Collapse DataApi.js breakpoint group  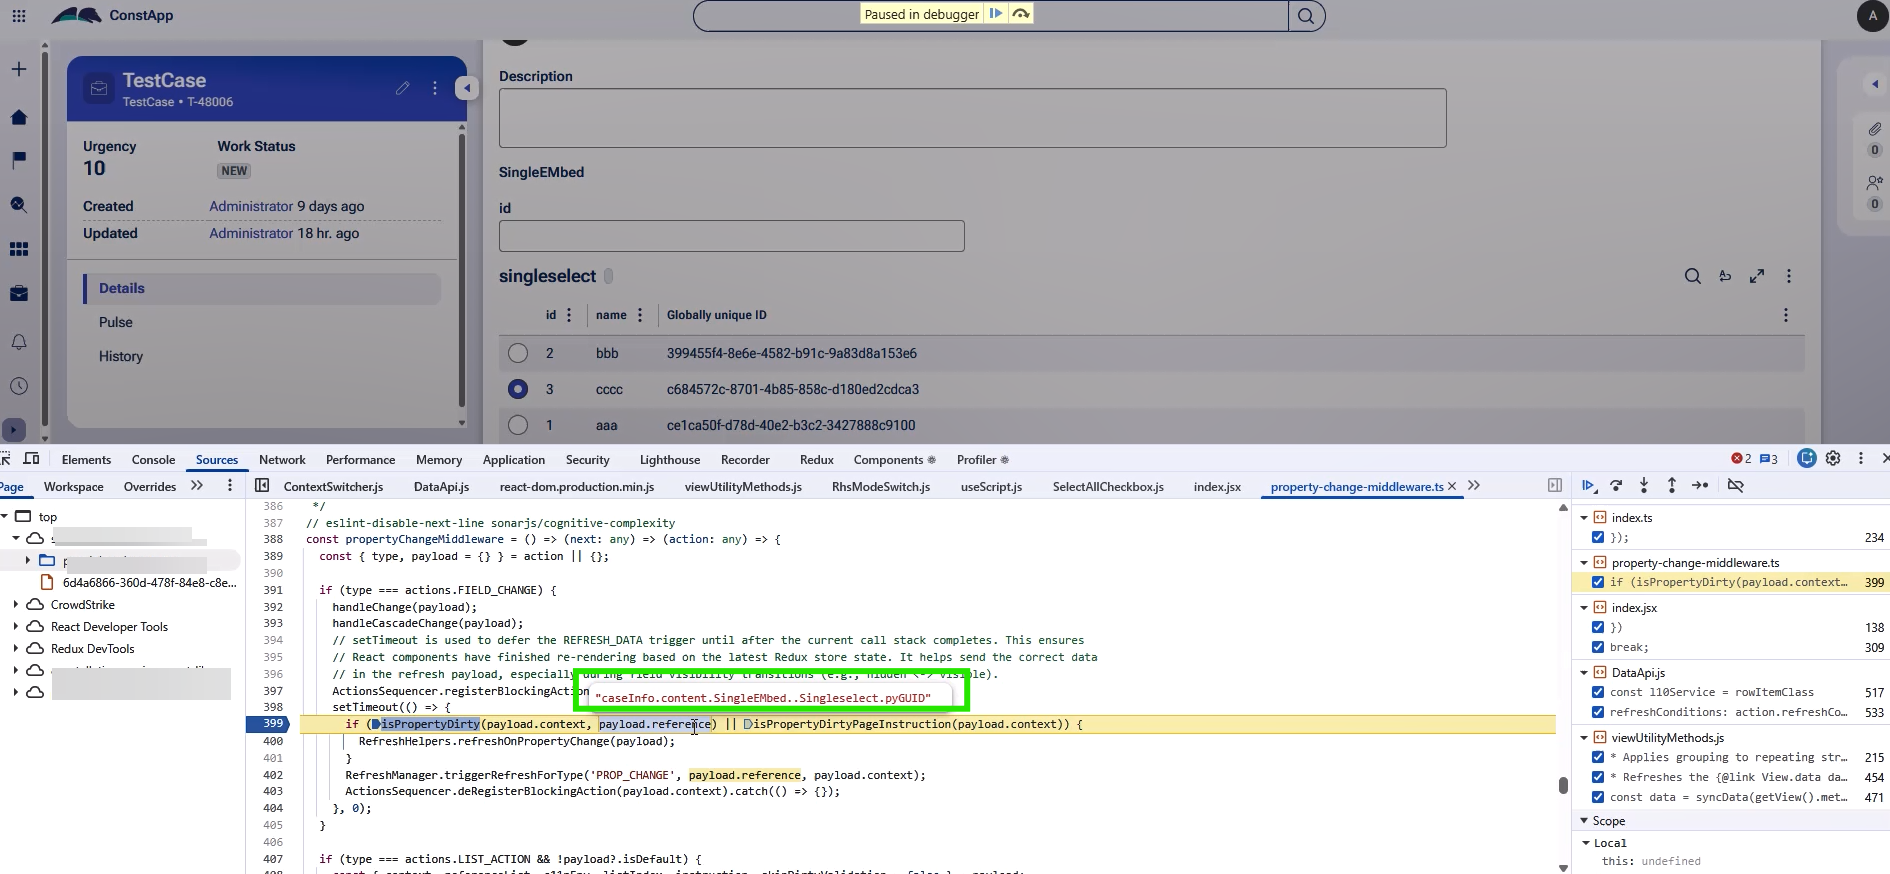tap(1584, 673)
